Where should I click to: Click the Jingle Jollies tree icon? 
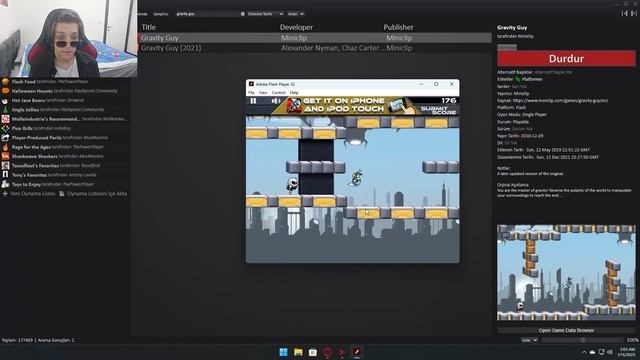[x=5, y=110]
